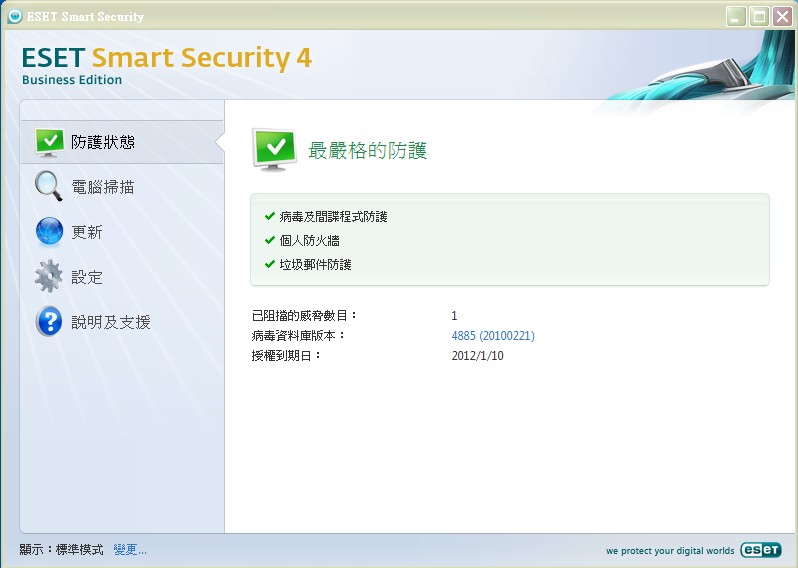Viewport: 798px width, 568px height.
Task: Open 設定 section
Action: 87,277
